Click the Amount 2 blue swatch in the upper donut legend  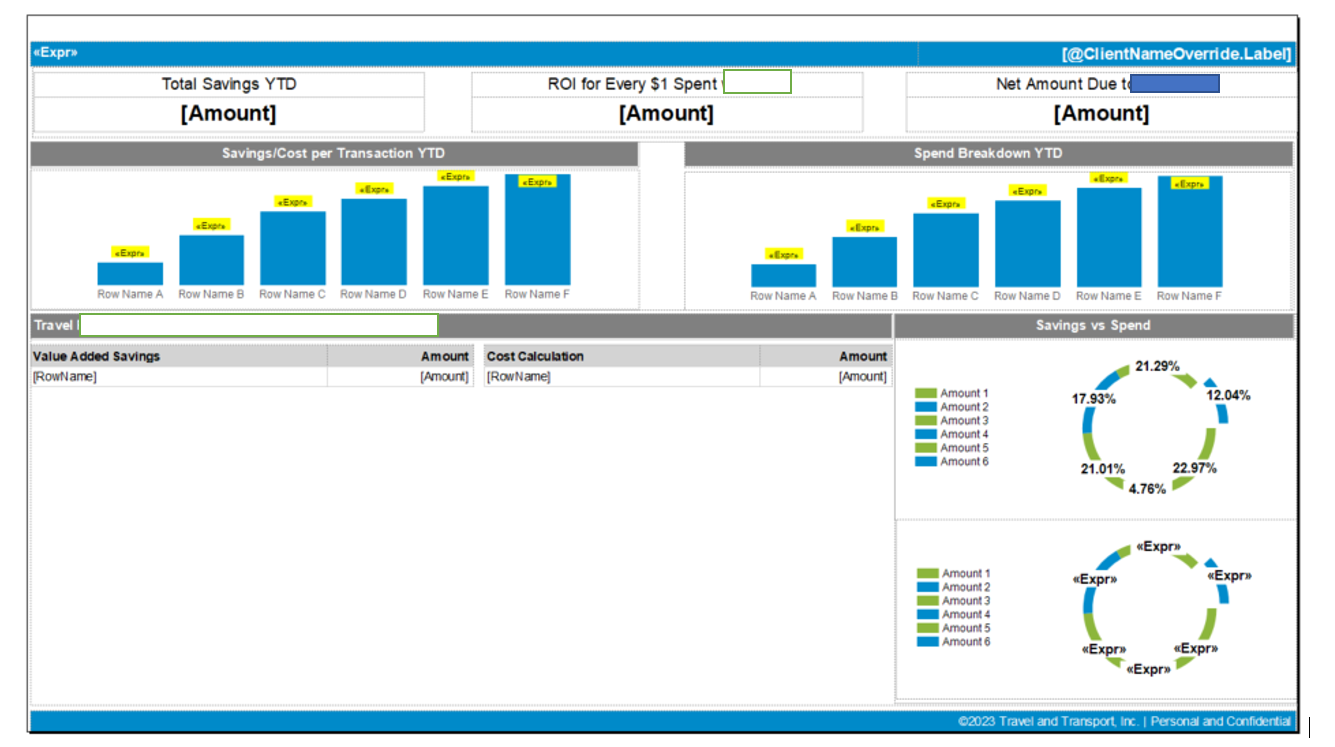926,407
